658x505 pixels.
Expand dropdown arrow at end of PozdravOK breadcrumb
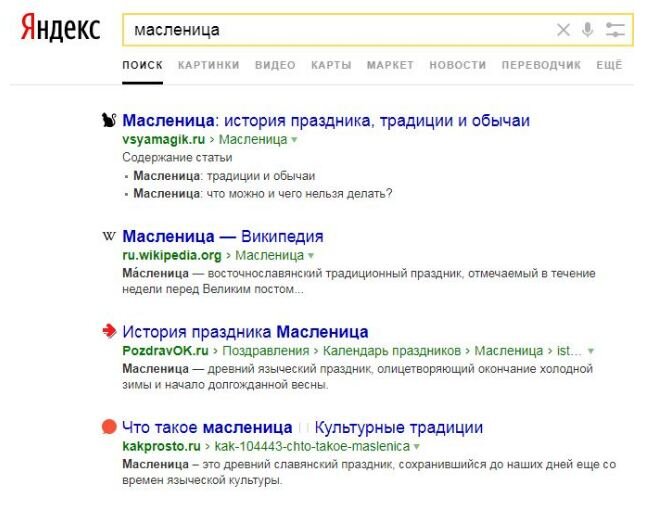[591, 351]
